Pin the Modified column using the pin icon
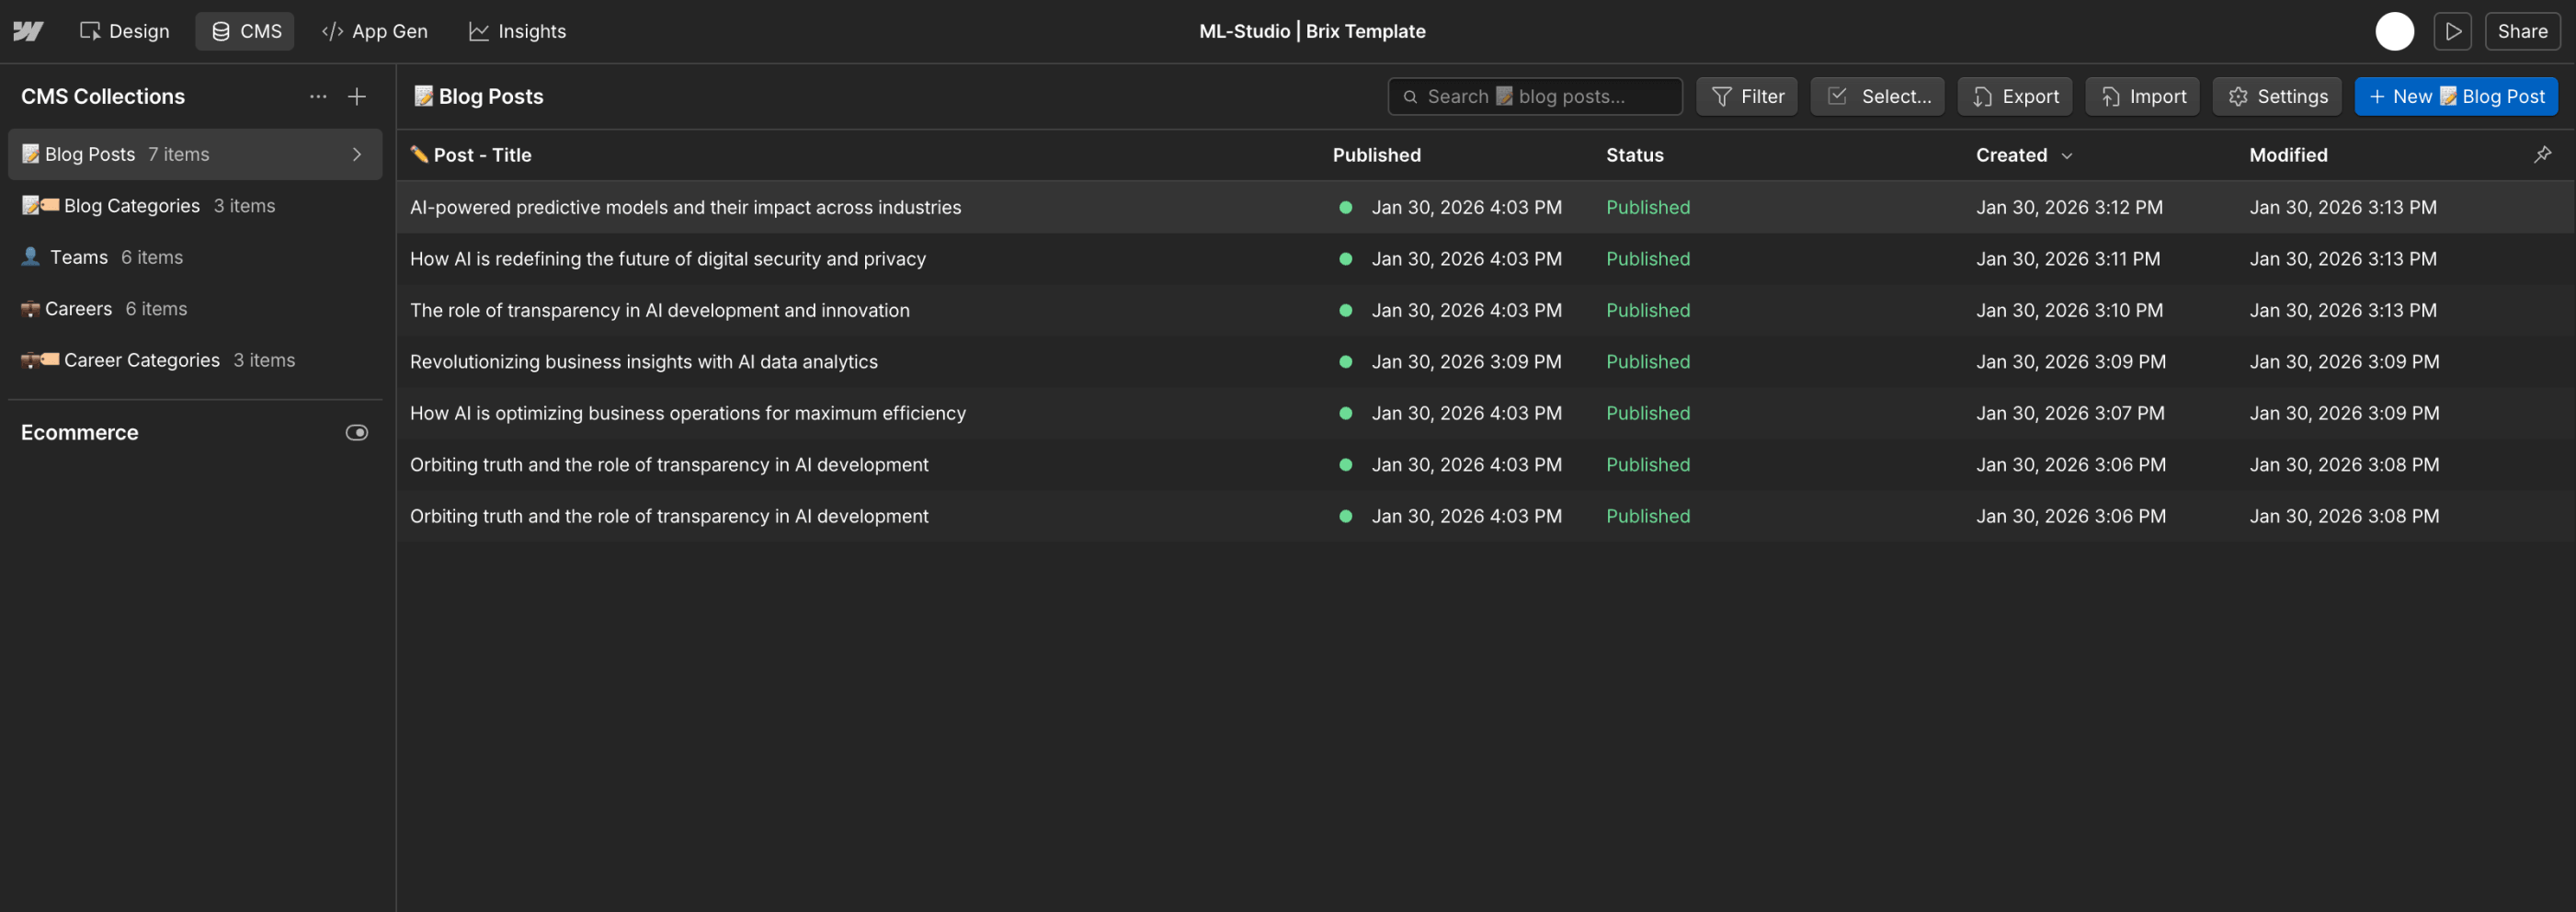This screenshot has width=2576, height=912. point(2543,155)
